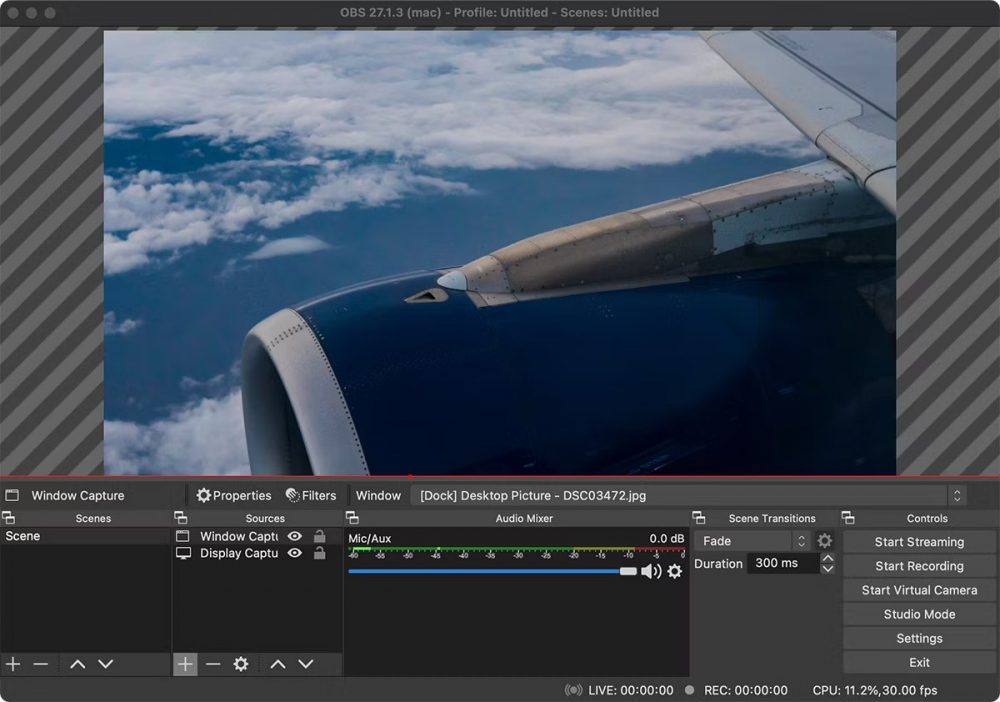Hide the Window Capture source
Image resolution: width=1000 pixels, height=702 pixels.
coord(295,536)
